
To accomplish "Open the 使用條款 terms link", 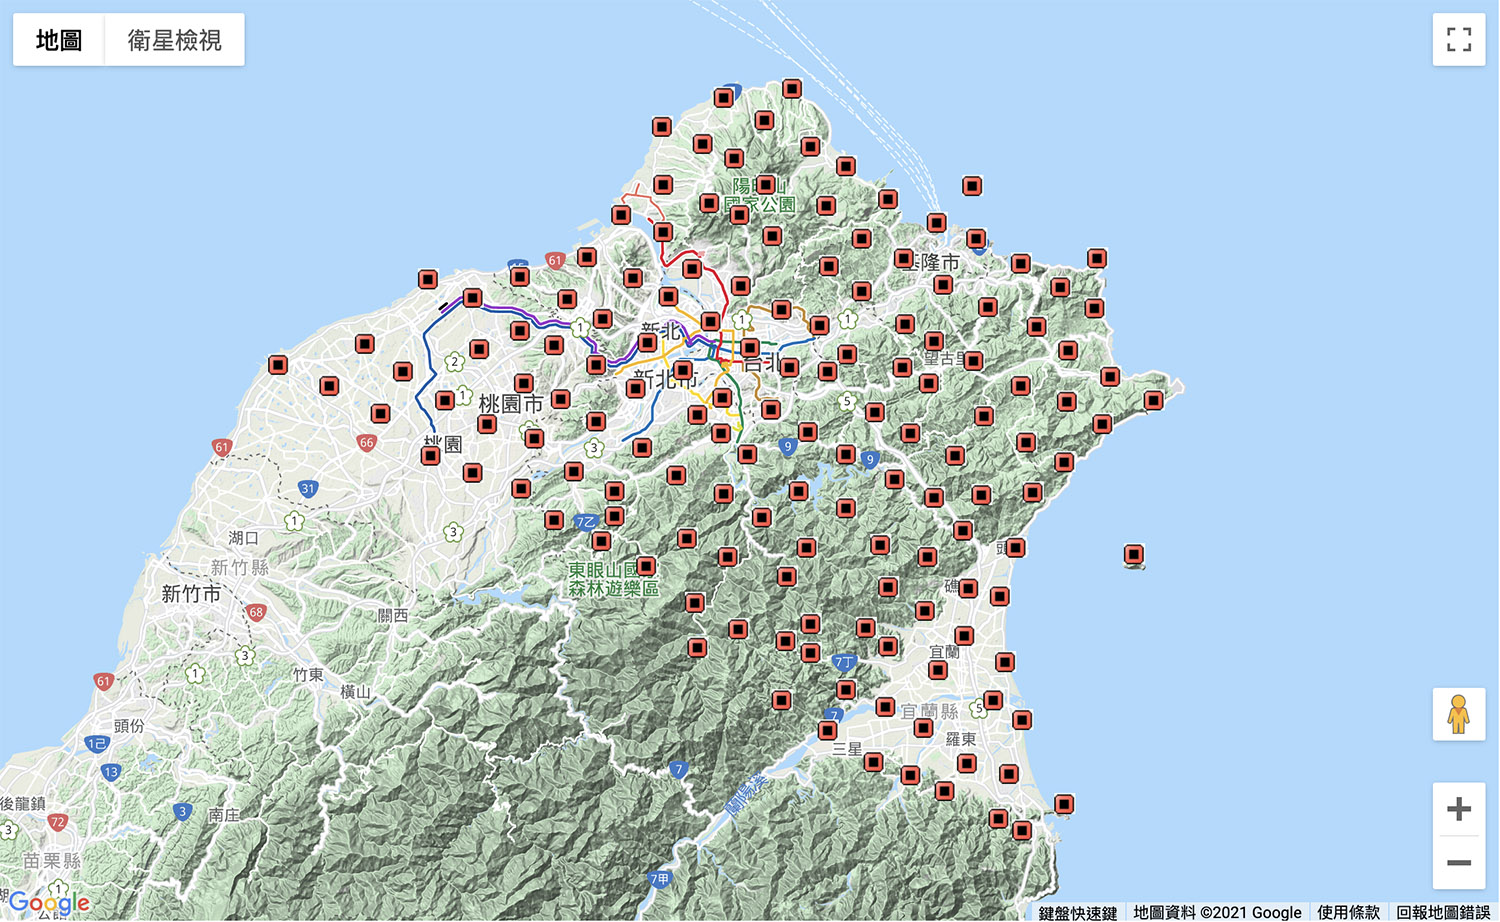I will (1348, 912).
